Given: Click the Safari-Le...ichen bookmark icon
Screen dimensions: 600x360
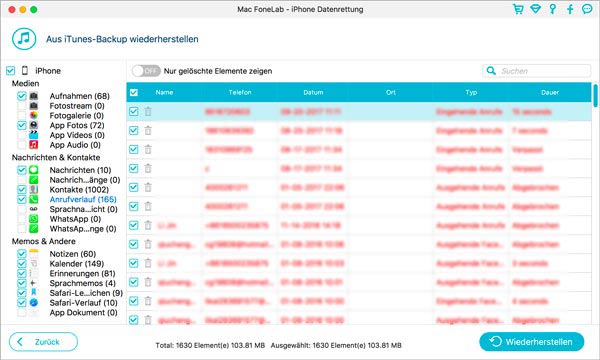Looking at the screenshot, I should (34, 293).
